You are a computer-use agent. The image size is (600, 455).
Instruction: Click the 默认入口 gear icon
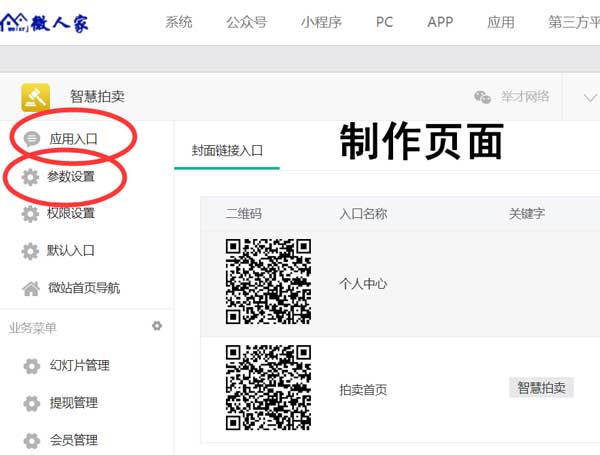tap(30, 251)
